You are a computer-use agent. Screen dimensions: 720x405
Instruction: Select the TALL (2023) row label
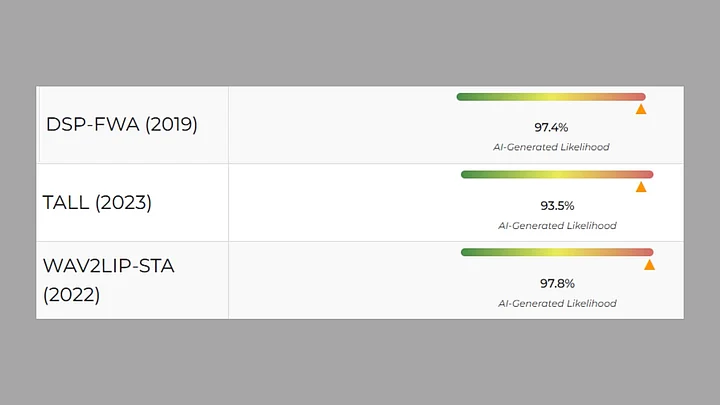coord(97,203)
